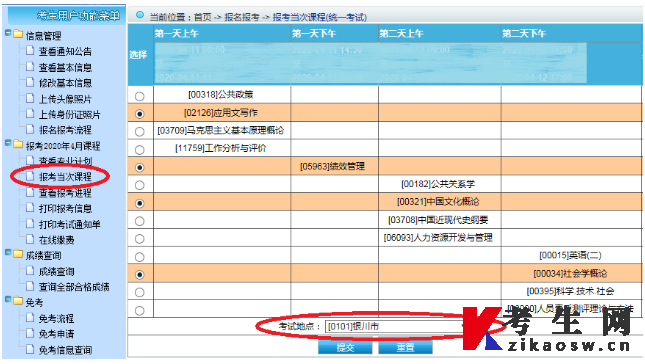Select radio for [00015]英语(二)
This screenshot has height=364, width=645.
(140, 257)
